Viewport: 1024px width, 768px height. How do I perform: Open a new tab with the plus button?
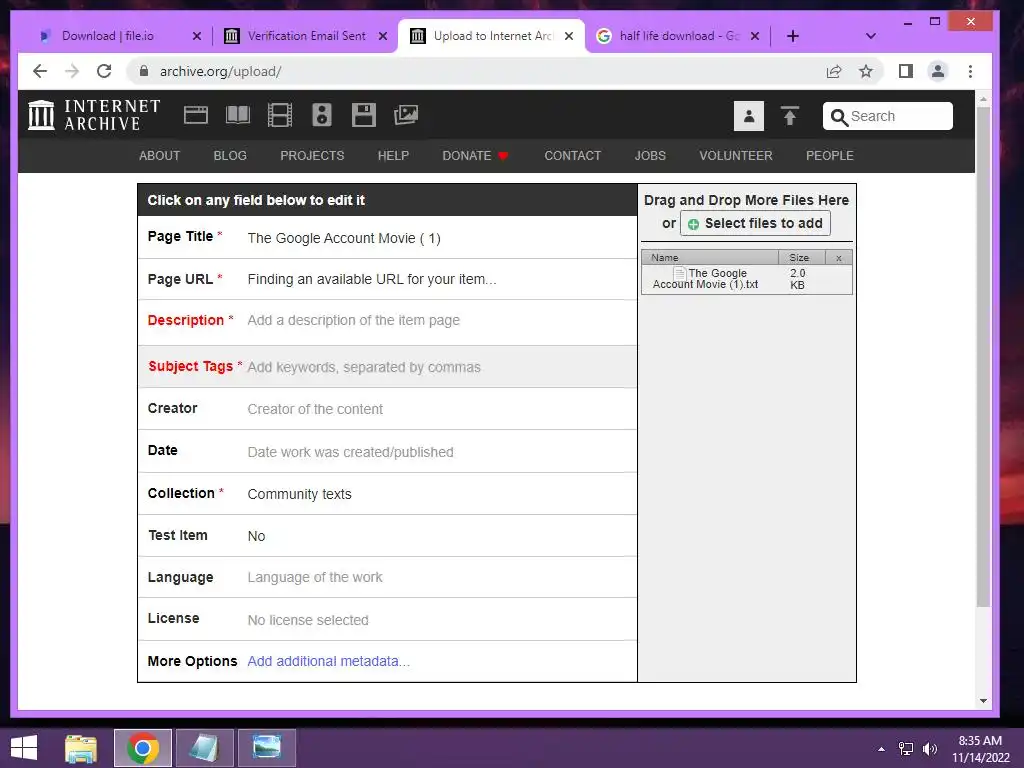point(793,36)
